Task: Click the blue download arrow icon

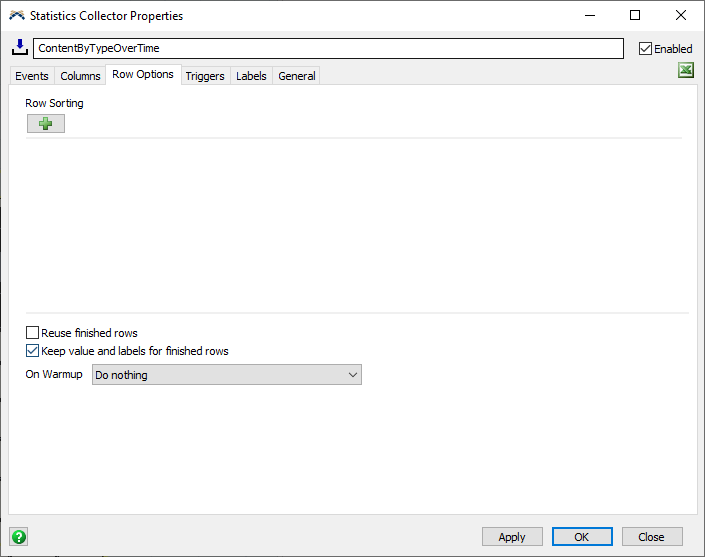Action: click(x=19, y=48)
